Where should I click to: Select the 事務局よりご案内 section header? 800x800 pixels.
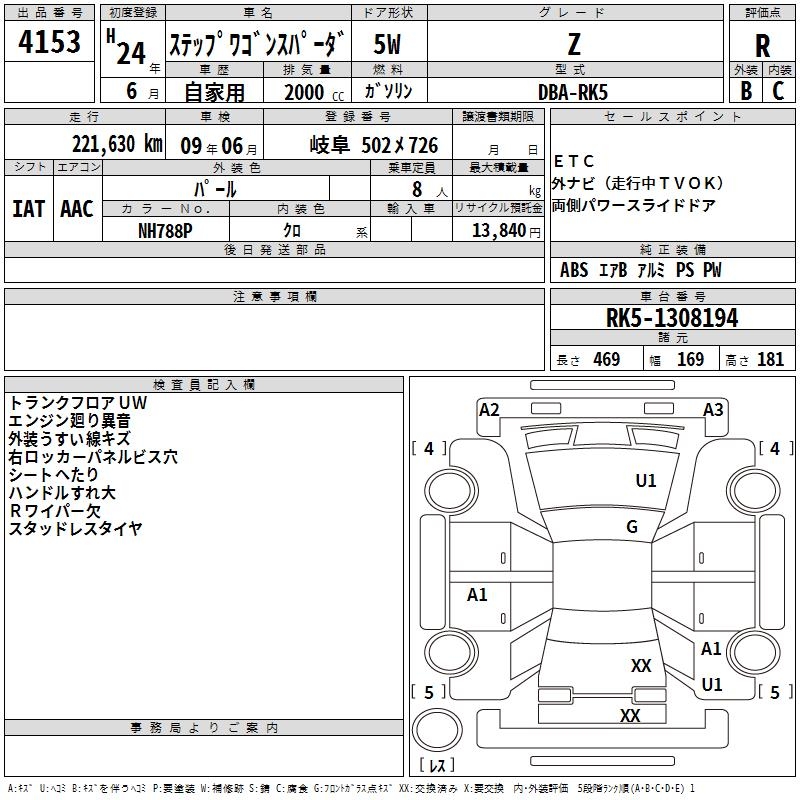tap(204, 728)
